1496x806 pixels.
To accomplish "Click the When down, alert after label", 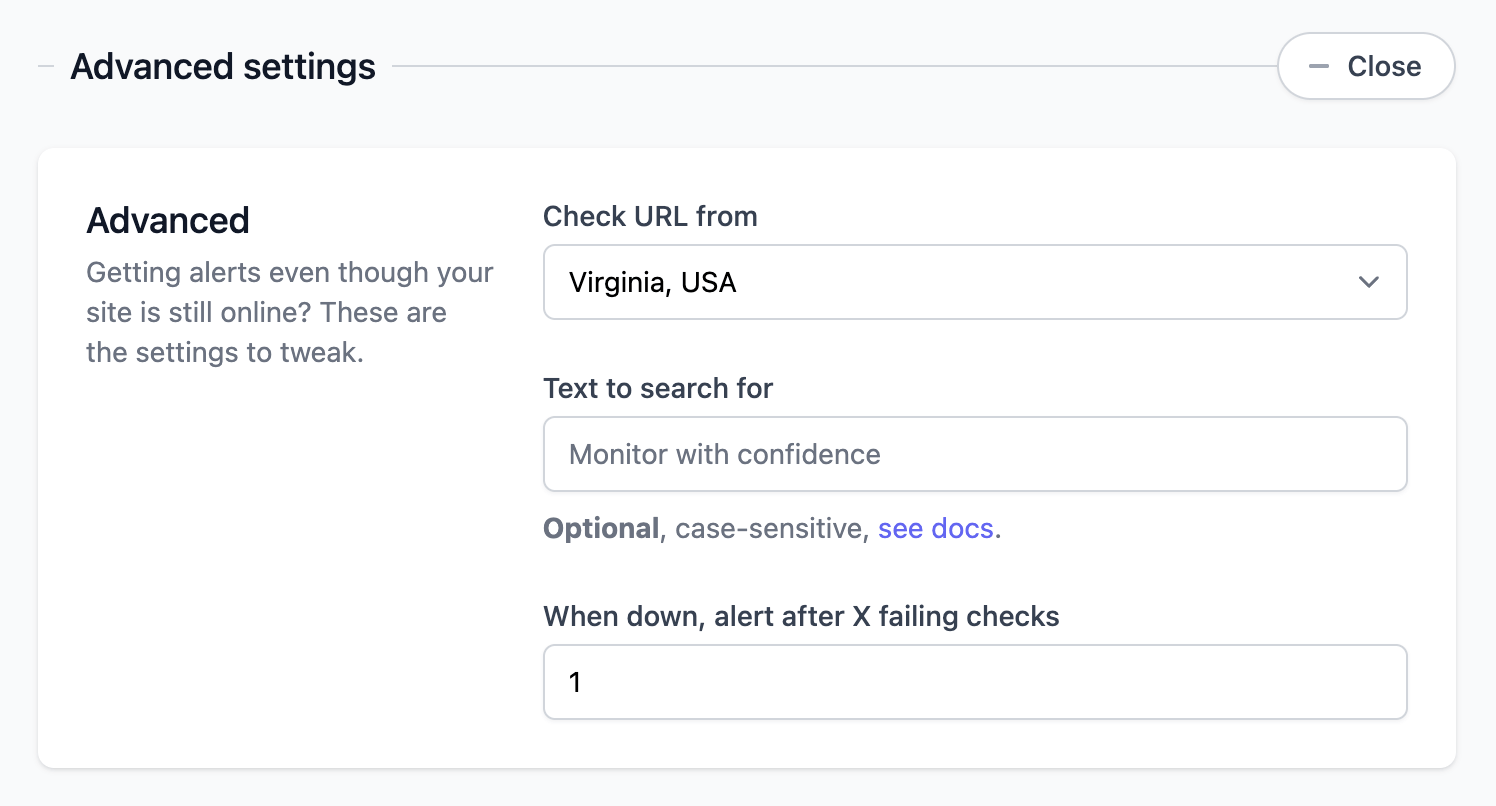I will (x=801, y=616).
